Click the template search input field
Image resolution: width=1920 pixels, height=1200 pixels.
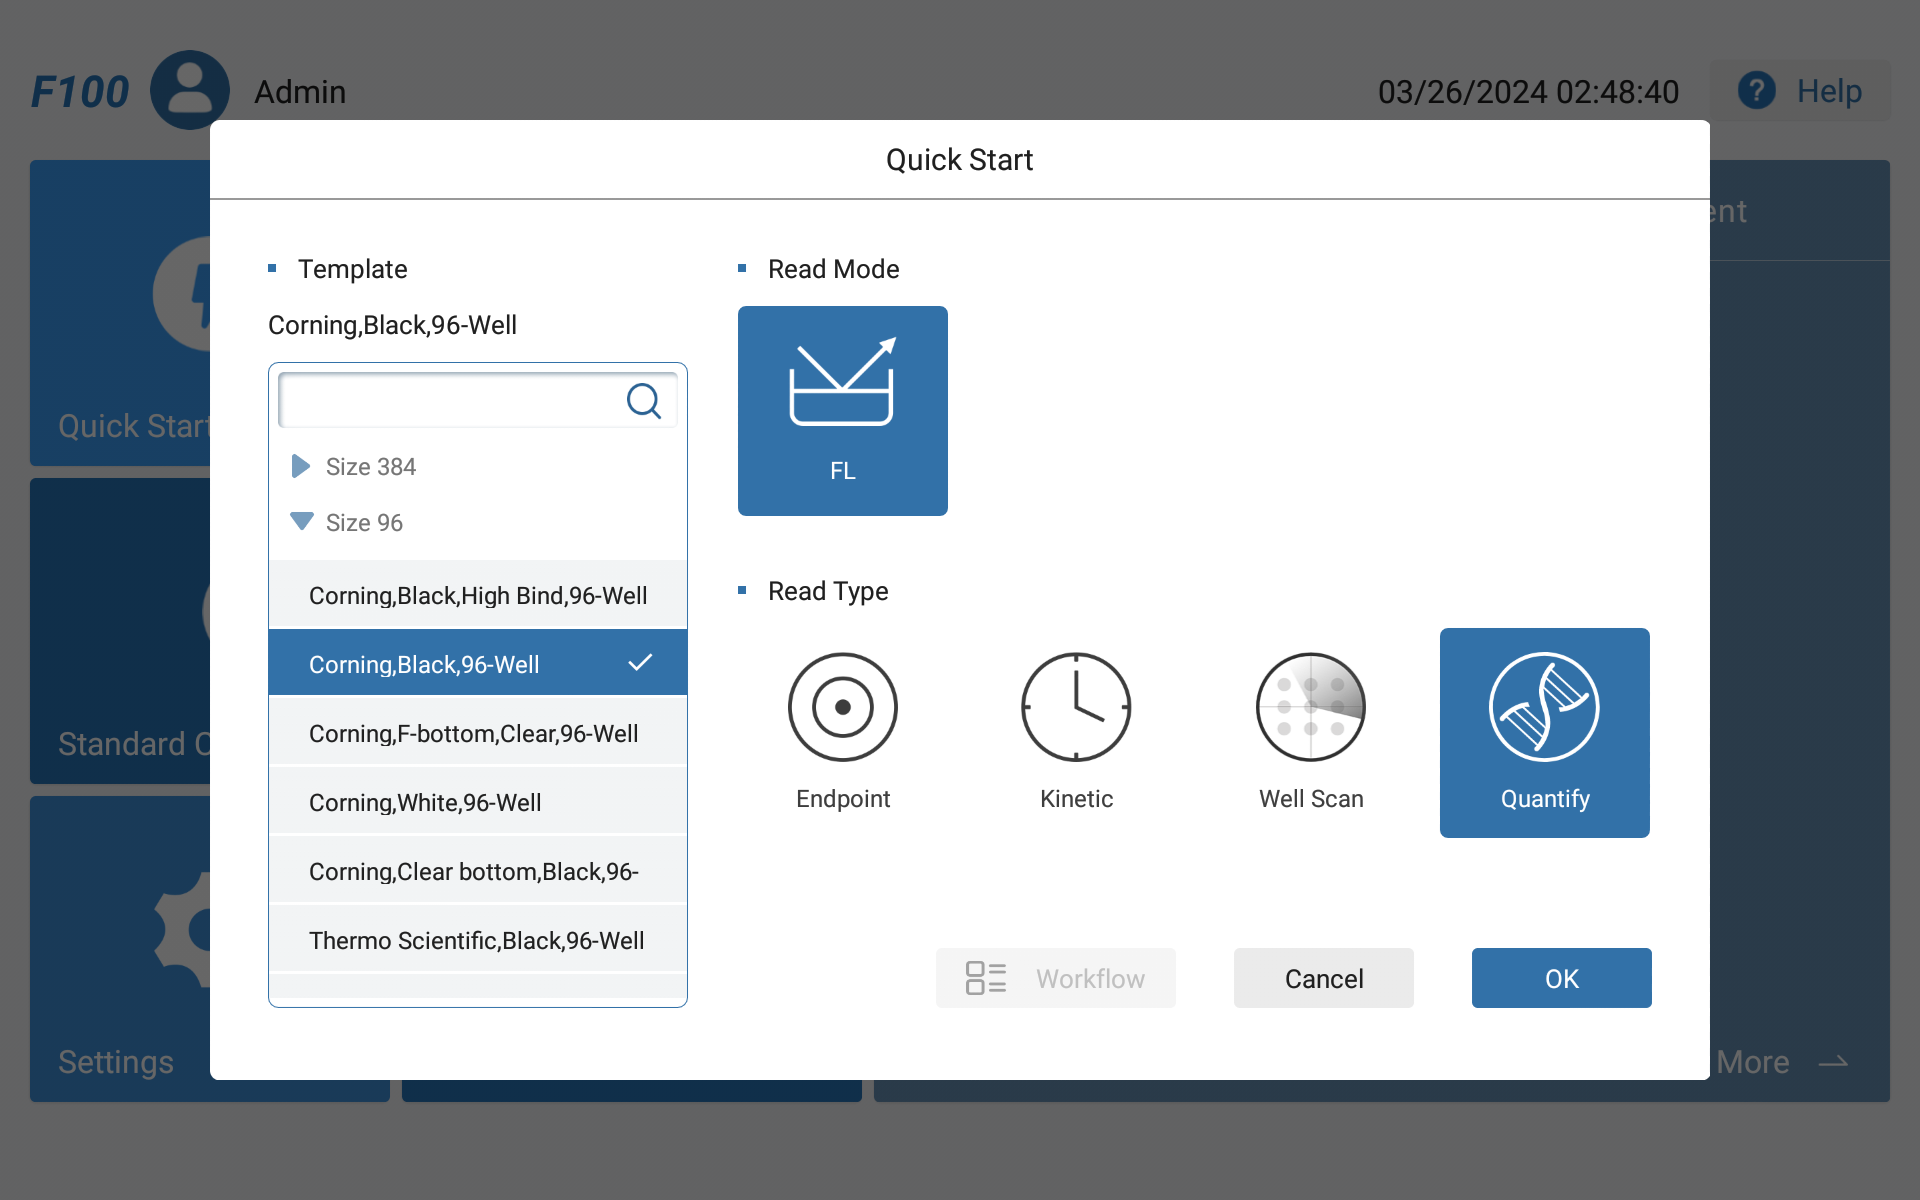point(478,400)
